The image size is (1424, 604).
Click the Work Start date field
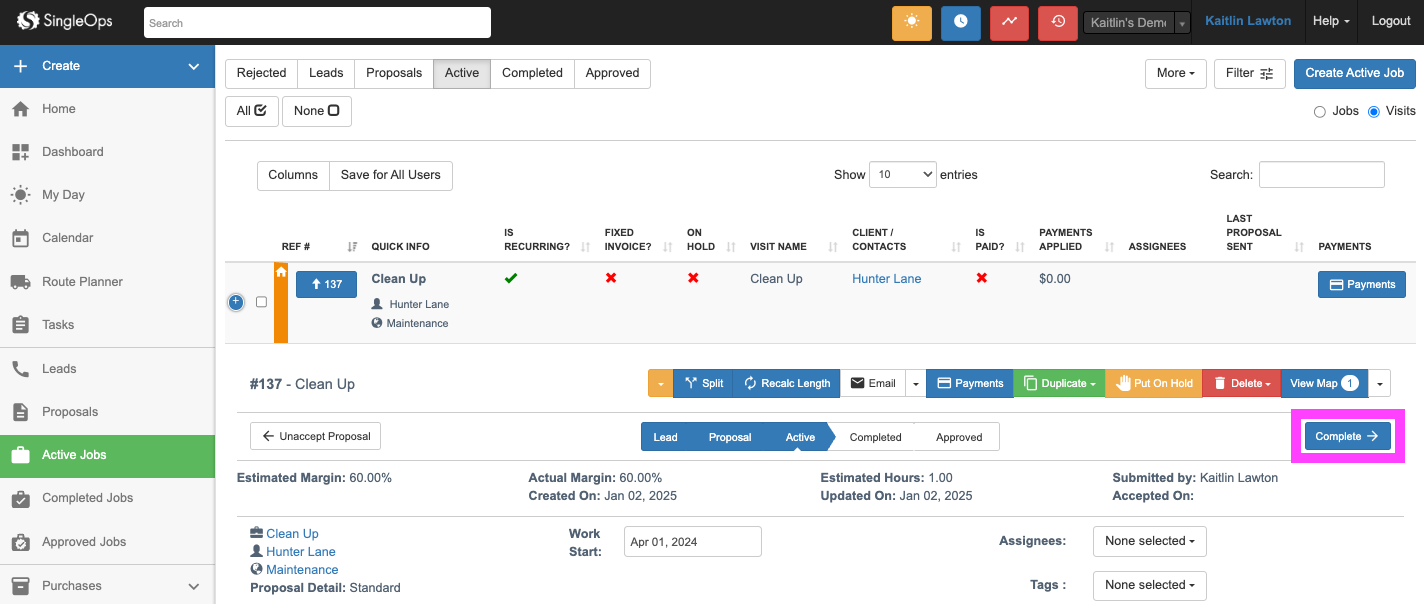click(692, 542)
